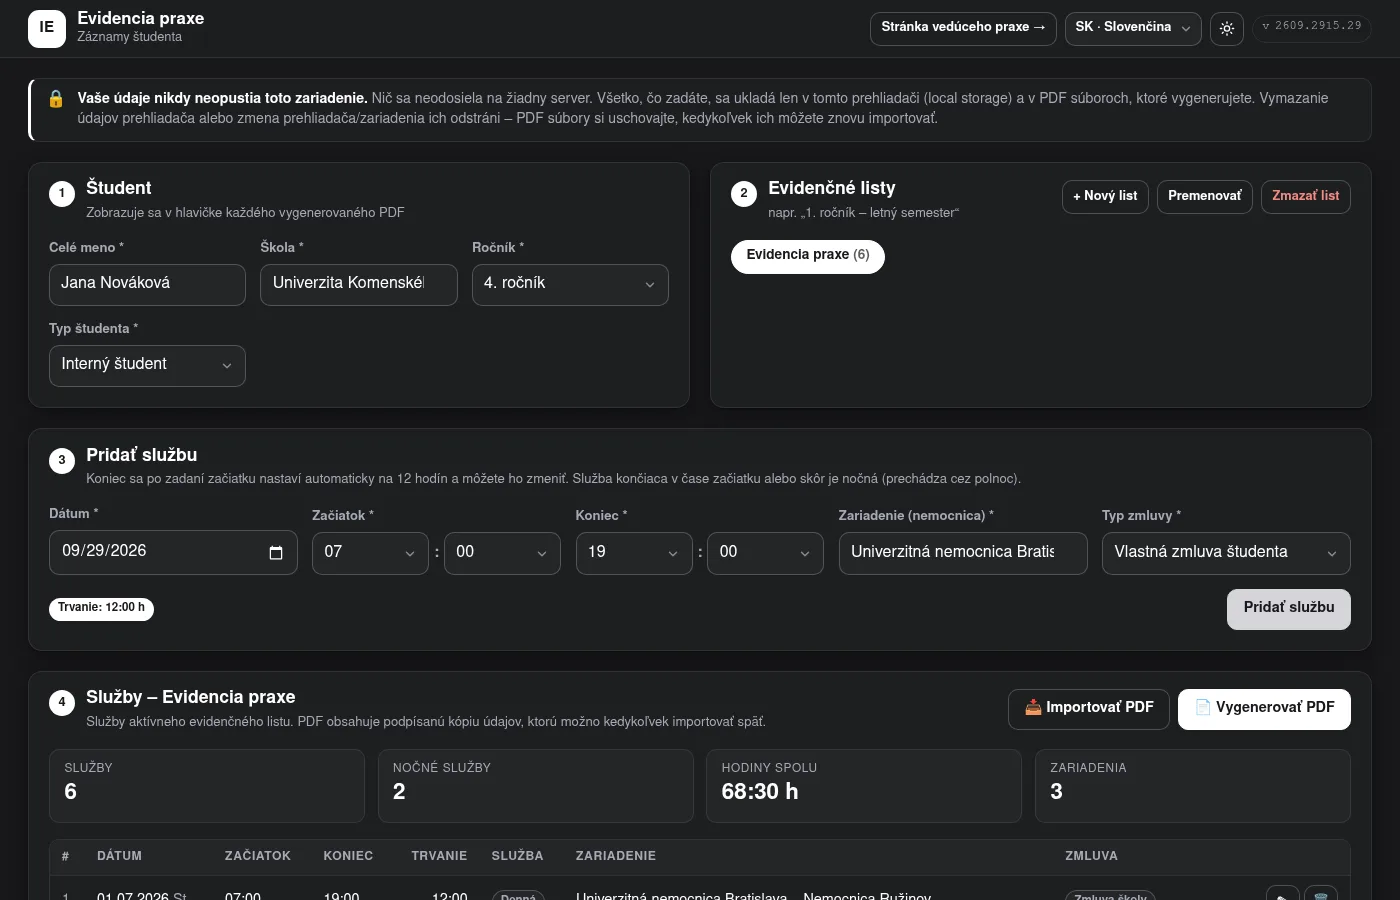Click the SLUŽBA table column header

click(517, 856)
